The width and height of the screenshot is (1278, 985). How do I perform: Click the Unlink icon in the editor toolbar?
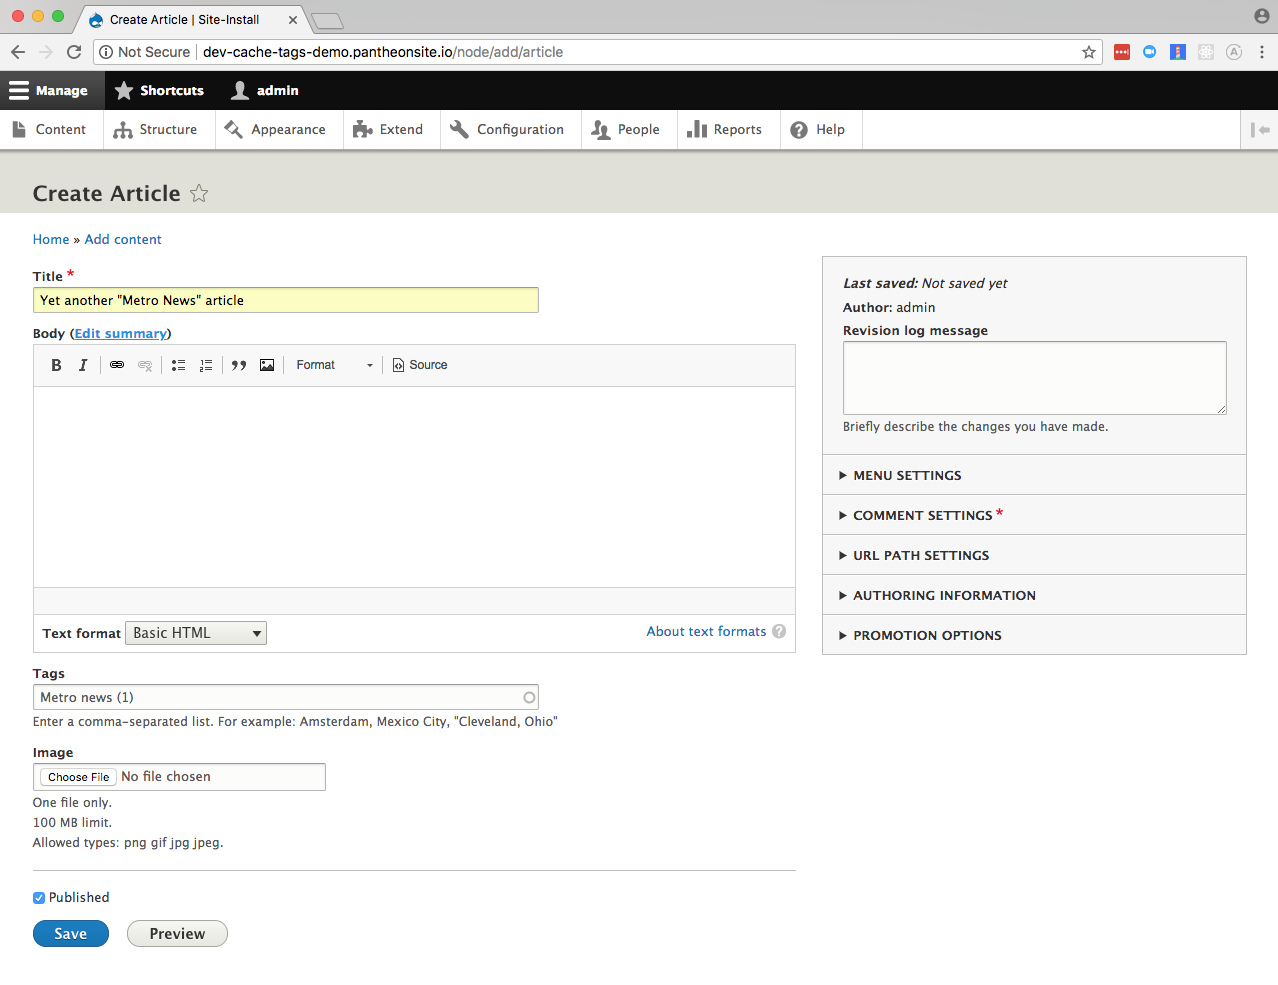pyautogui.click(x=145, y=364)
